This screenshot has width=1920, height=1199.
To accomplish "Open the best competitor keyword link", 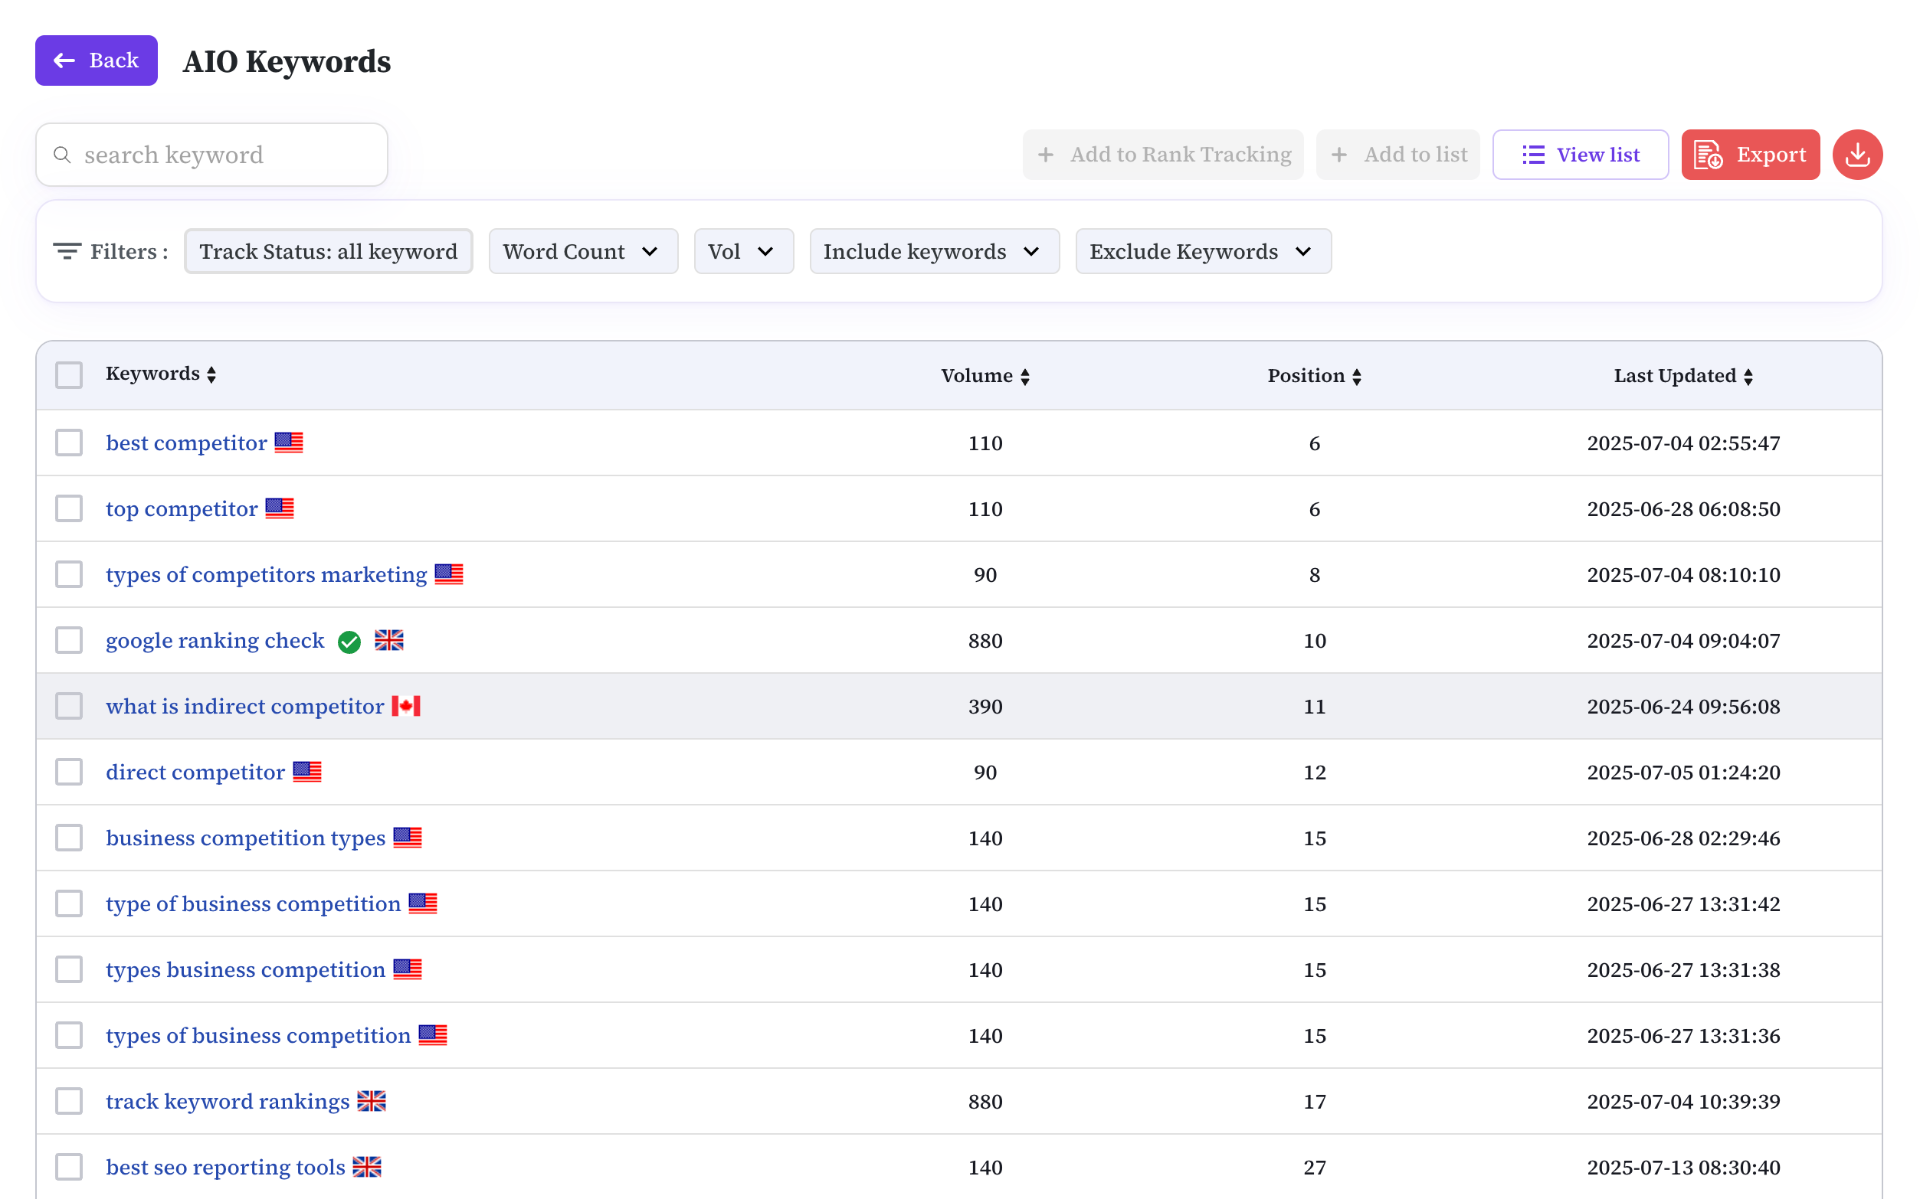I will point(186,443).
